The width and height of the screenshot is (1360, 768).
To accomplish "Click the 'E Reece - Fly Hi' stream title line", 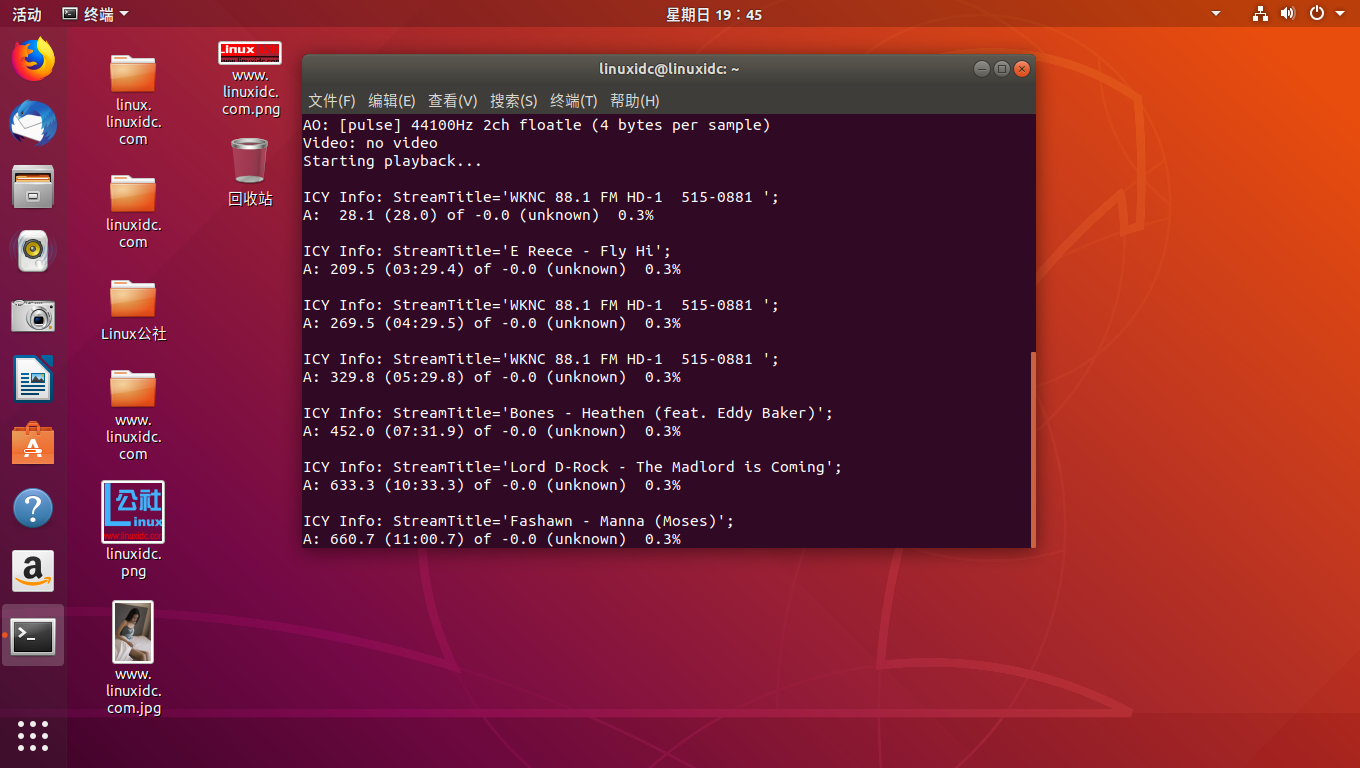I will pyautogui.click(x=487, y=251).
